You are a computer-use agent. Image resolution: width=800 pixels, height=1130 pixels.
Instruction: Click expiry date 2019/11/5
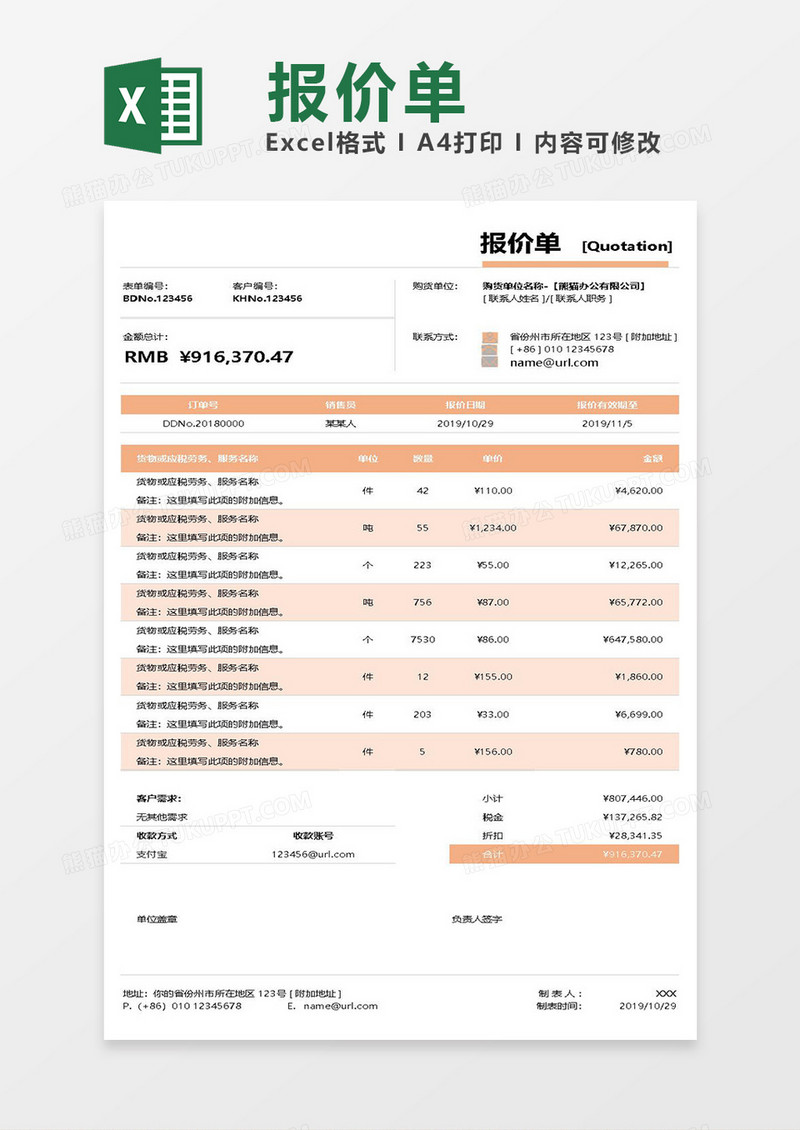click(x=607, y=424)
